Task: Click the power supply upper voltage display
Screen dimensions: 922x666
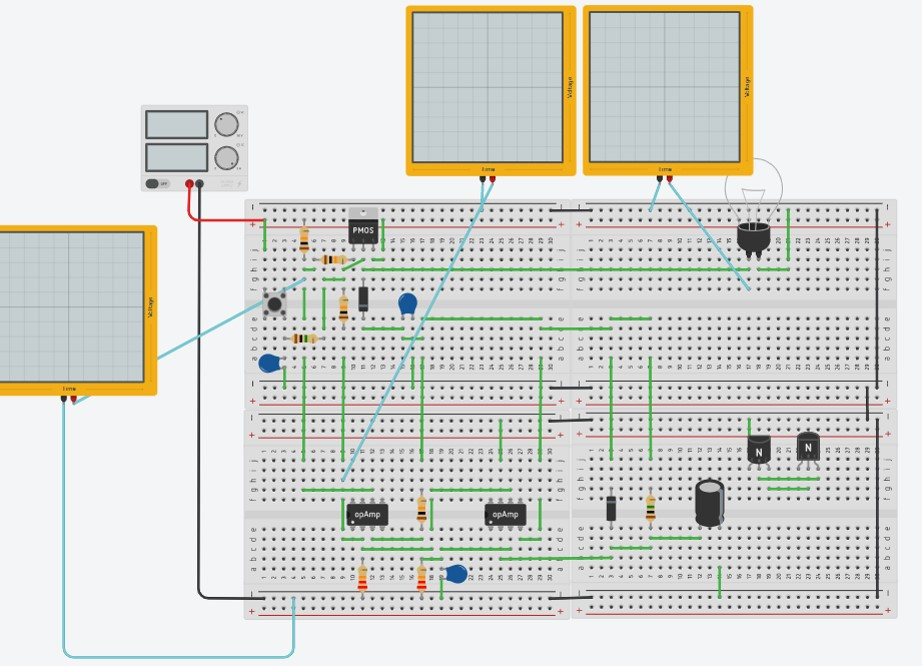Action: 176,125
